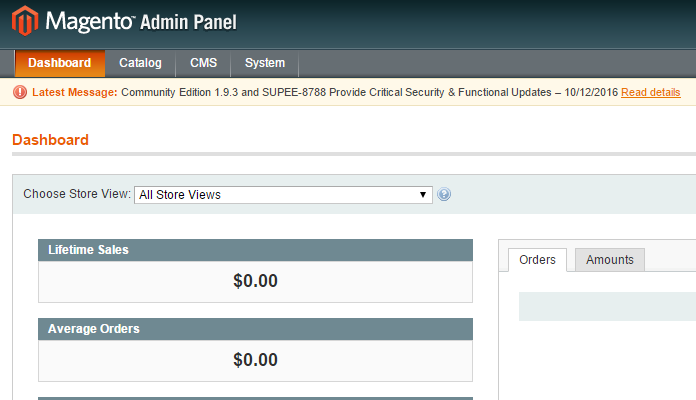Viewport: 696px width, 400px height.
Task: Click the store view help icon
Action: point(444,194)
